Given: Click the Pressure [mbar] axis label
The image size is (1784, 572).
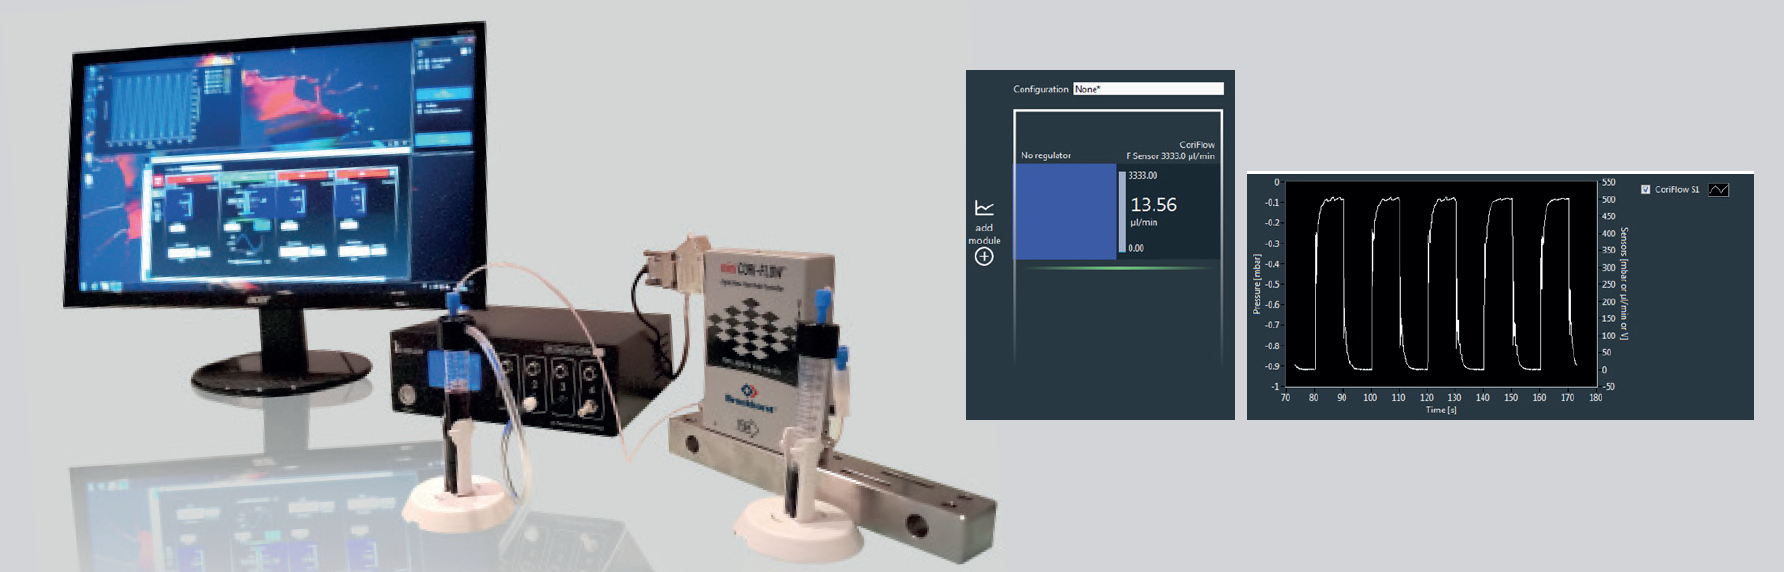Looking at the screenshot, I should click(1257, 284).
